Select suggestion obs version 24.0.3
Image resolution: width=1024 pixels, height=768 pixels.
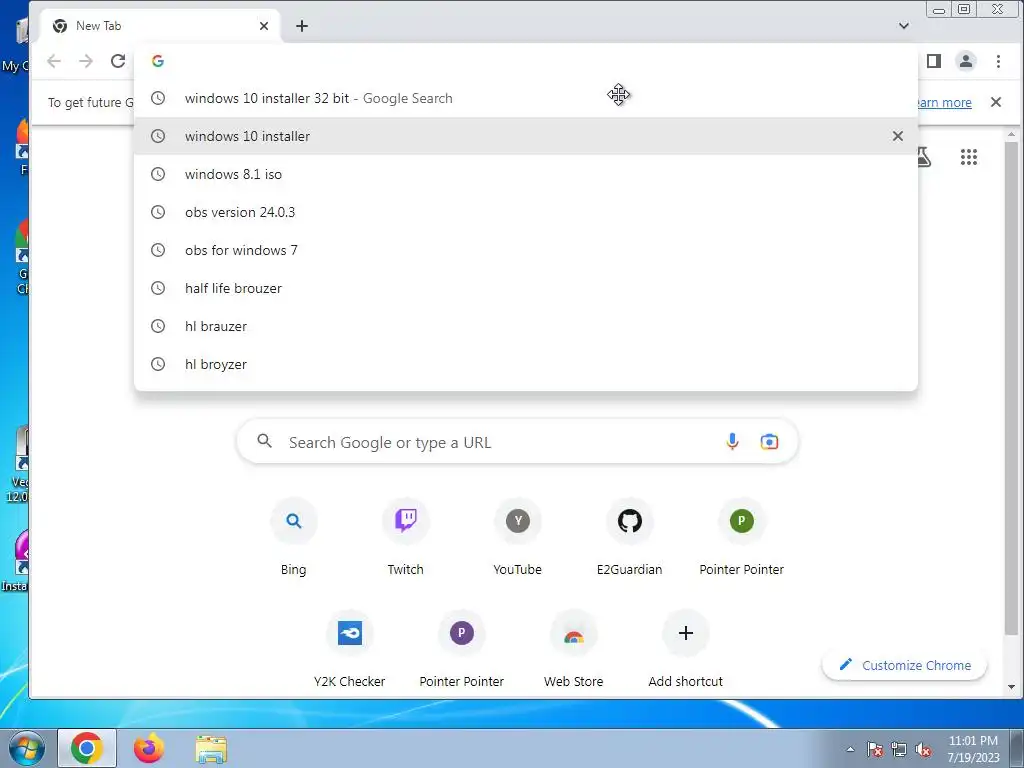526,212
